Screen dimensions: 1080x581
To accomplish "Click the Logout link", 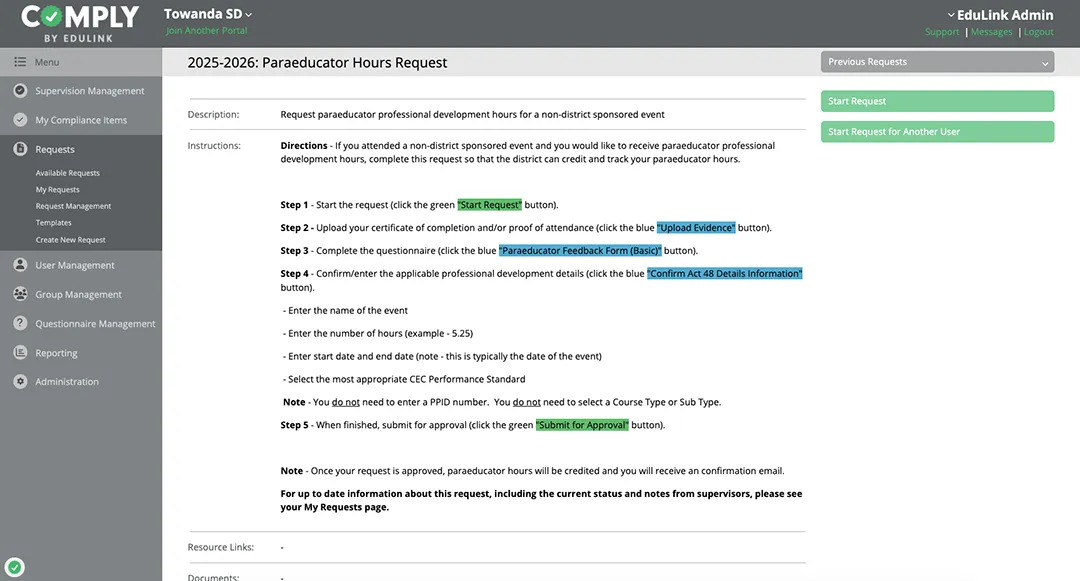I will 1038,32.
